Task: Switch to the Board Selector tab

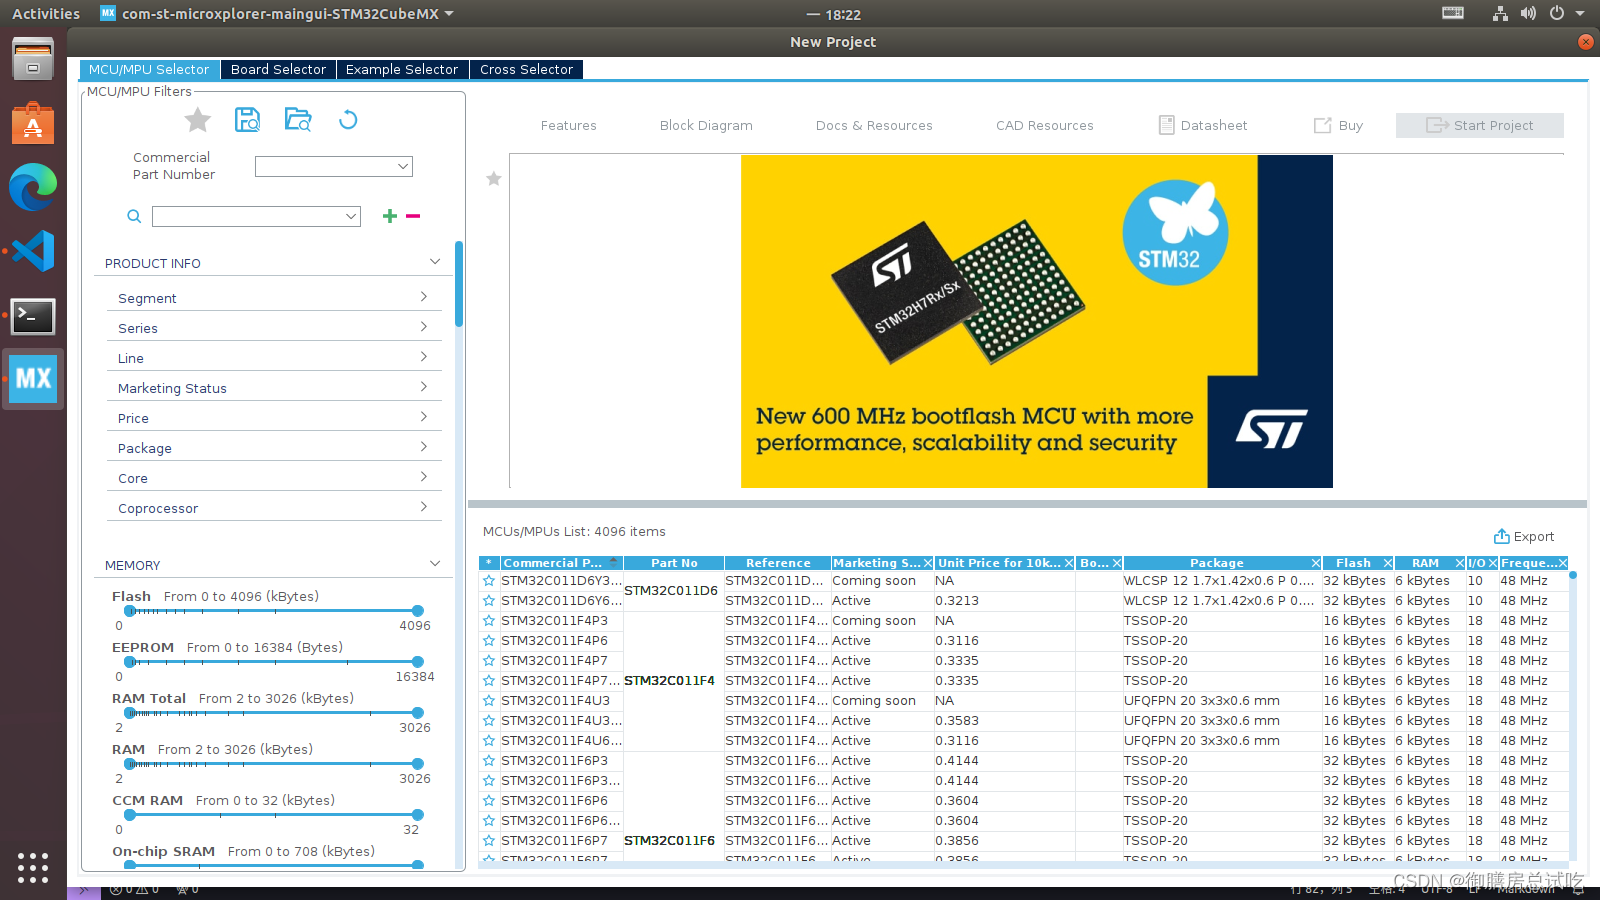Action: coord(278,69)
